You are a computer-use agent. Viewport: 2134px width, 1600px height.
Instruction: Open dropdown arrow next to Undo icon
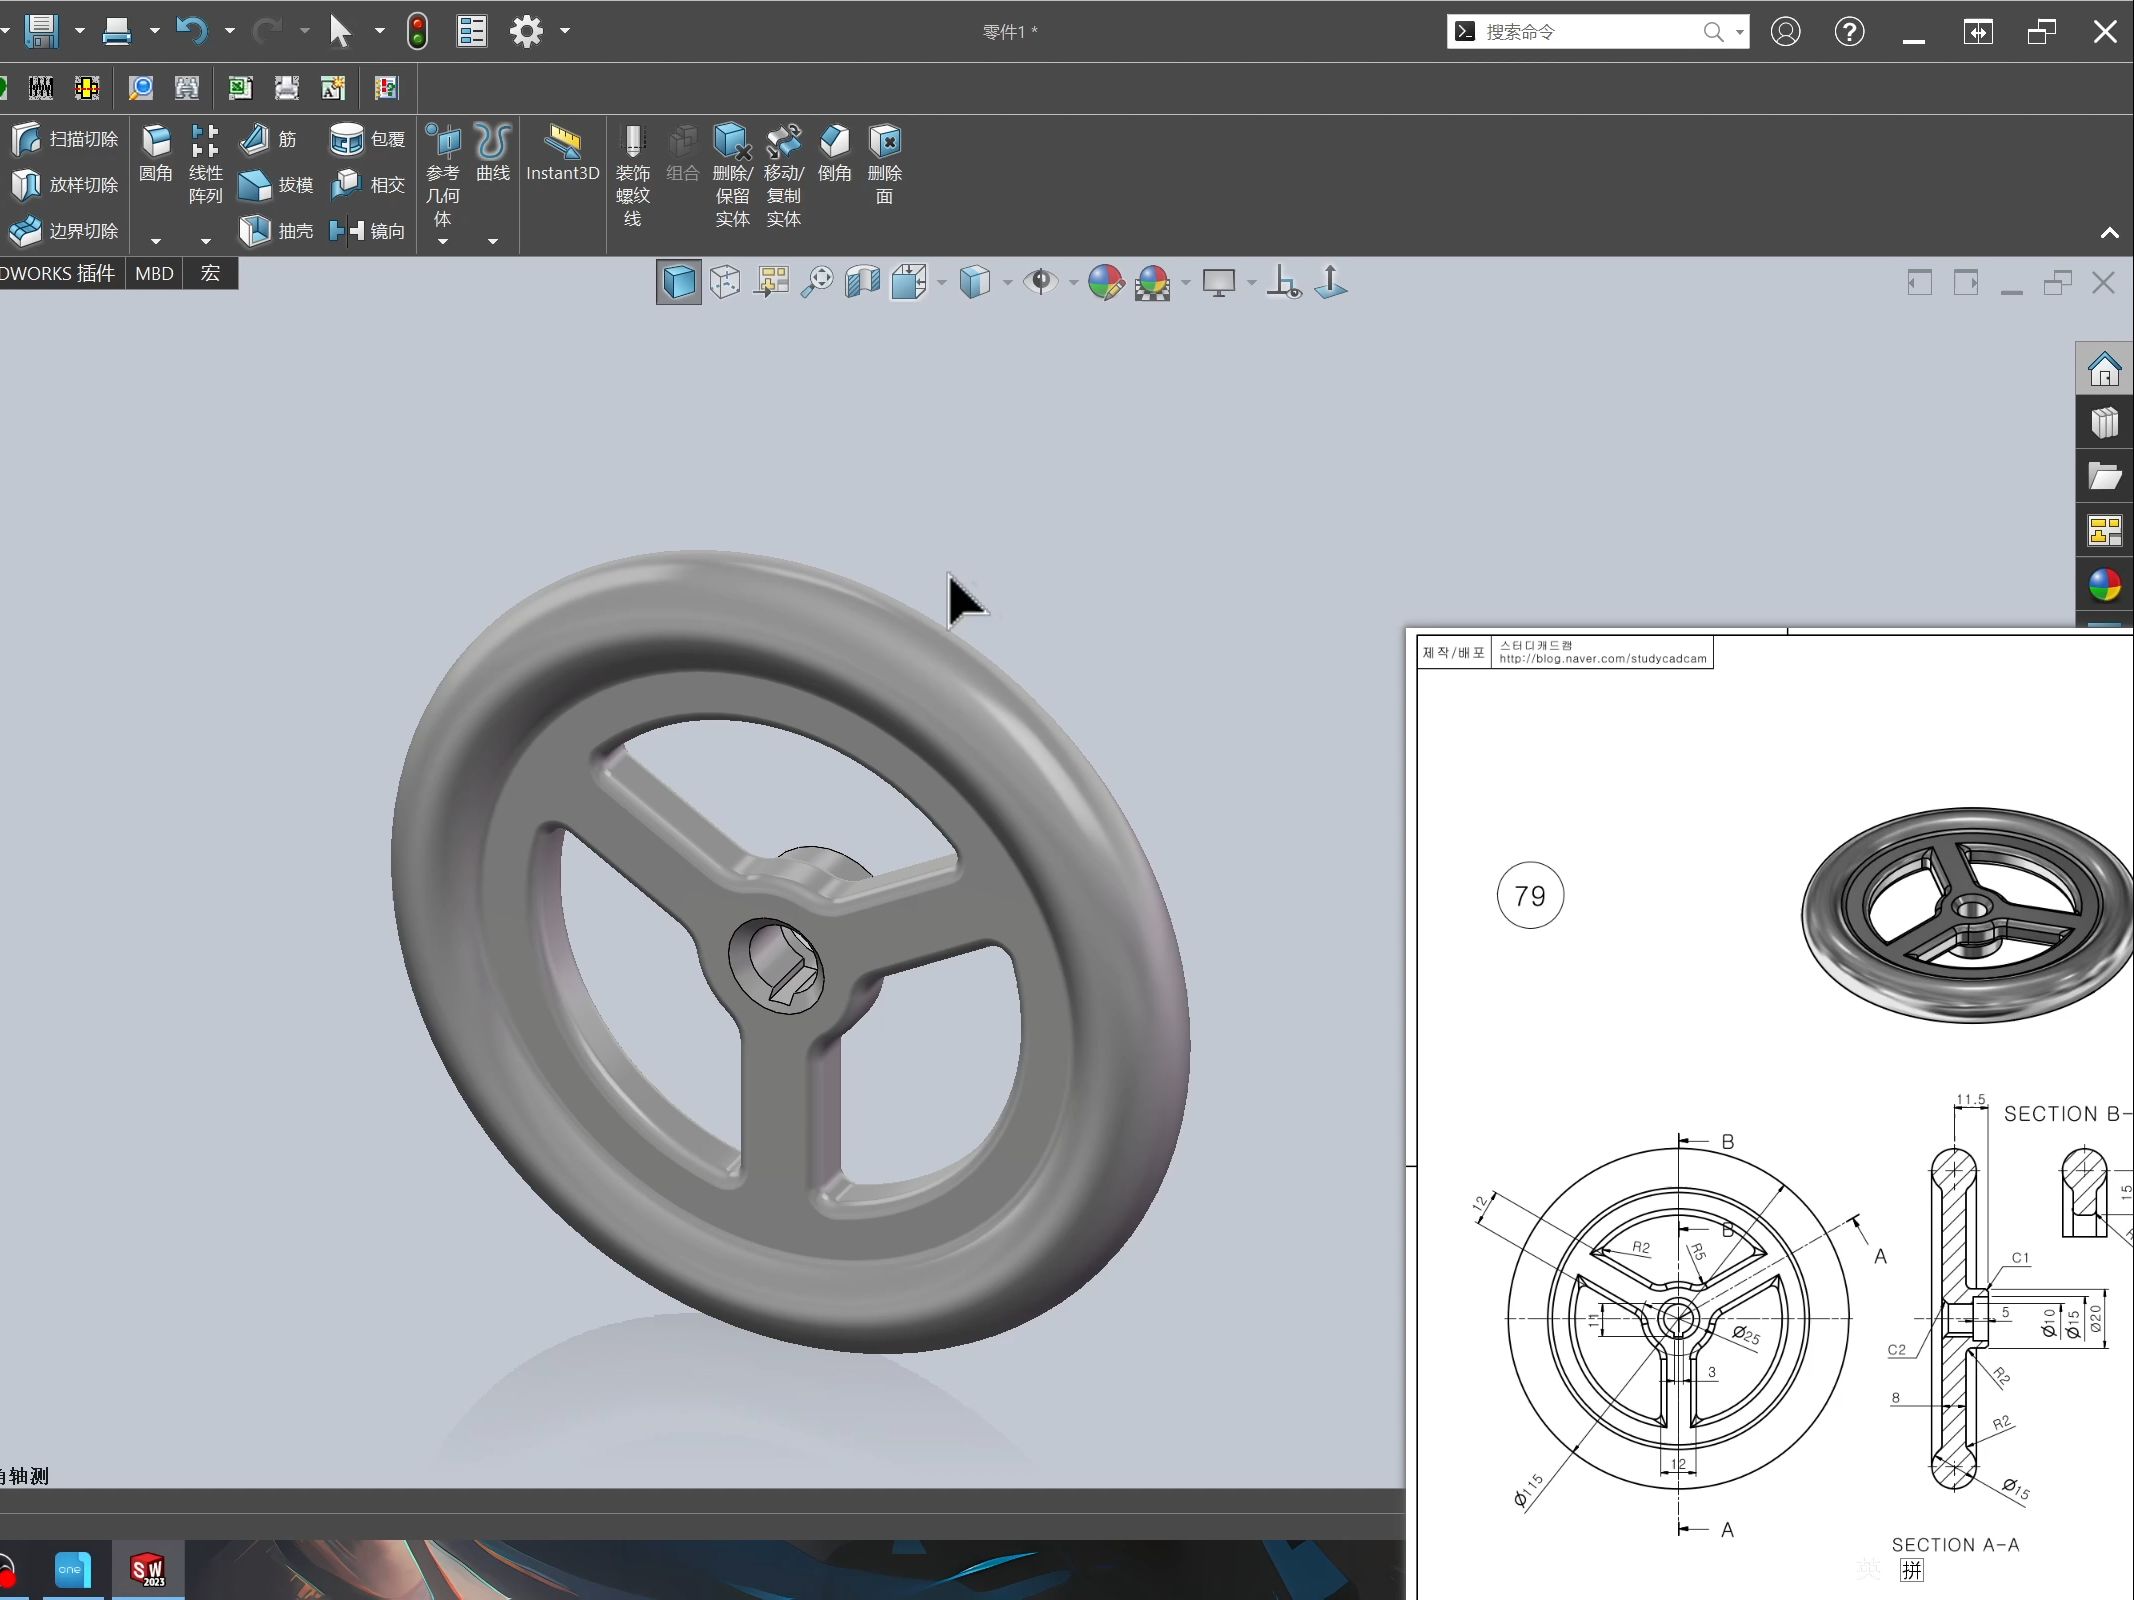tap(229, 31)
